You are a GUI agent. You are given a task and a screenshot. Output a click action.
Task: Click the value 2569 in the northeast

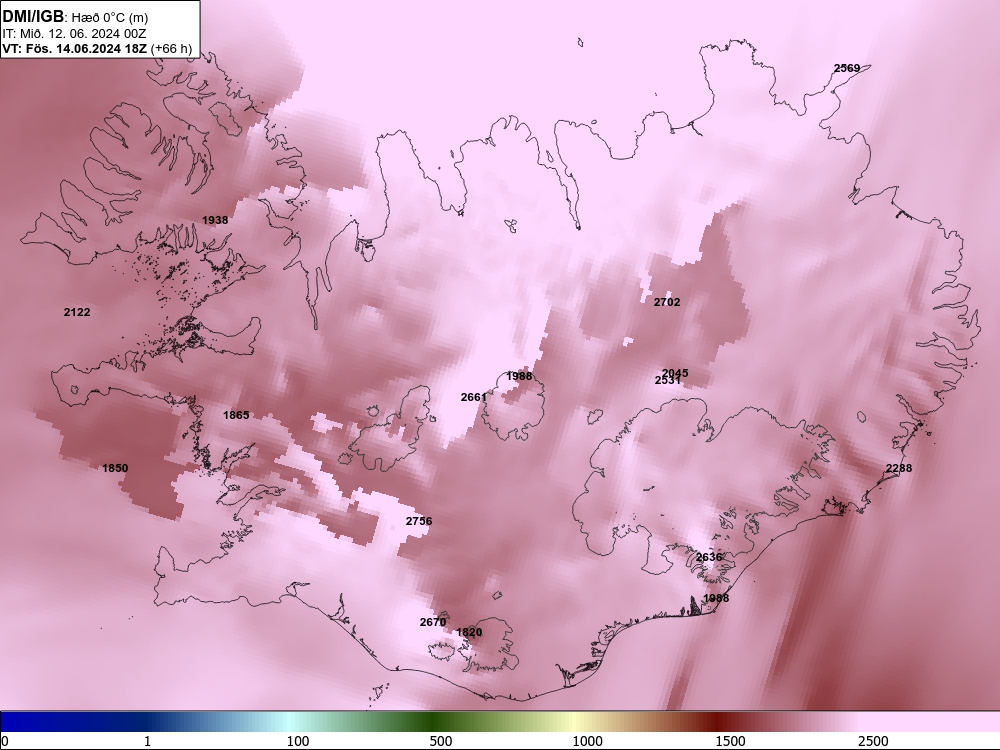point(847,68)
